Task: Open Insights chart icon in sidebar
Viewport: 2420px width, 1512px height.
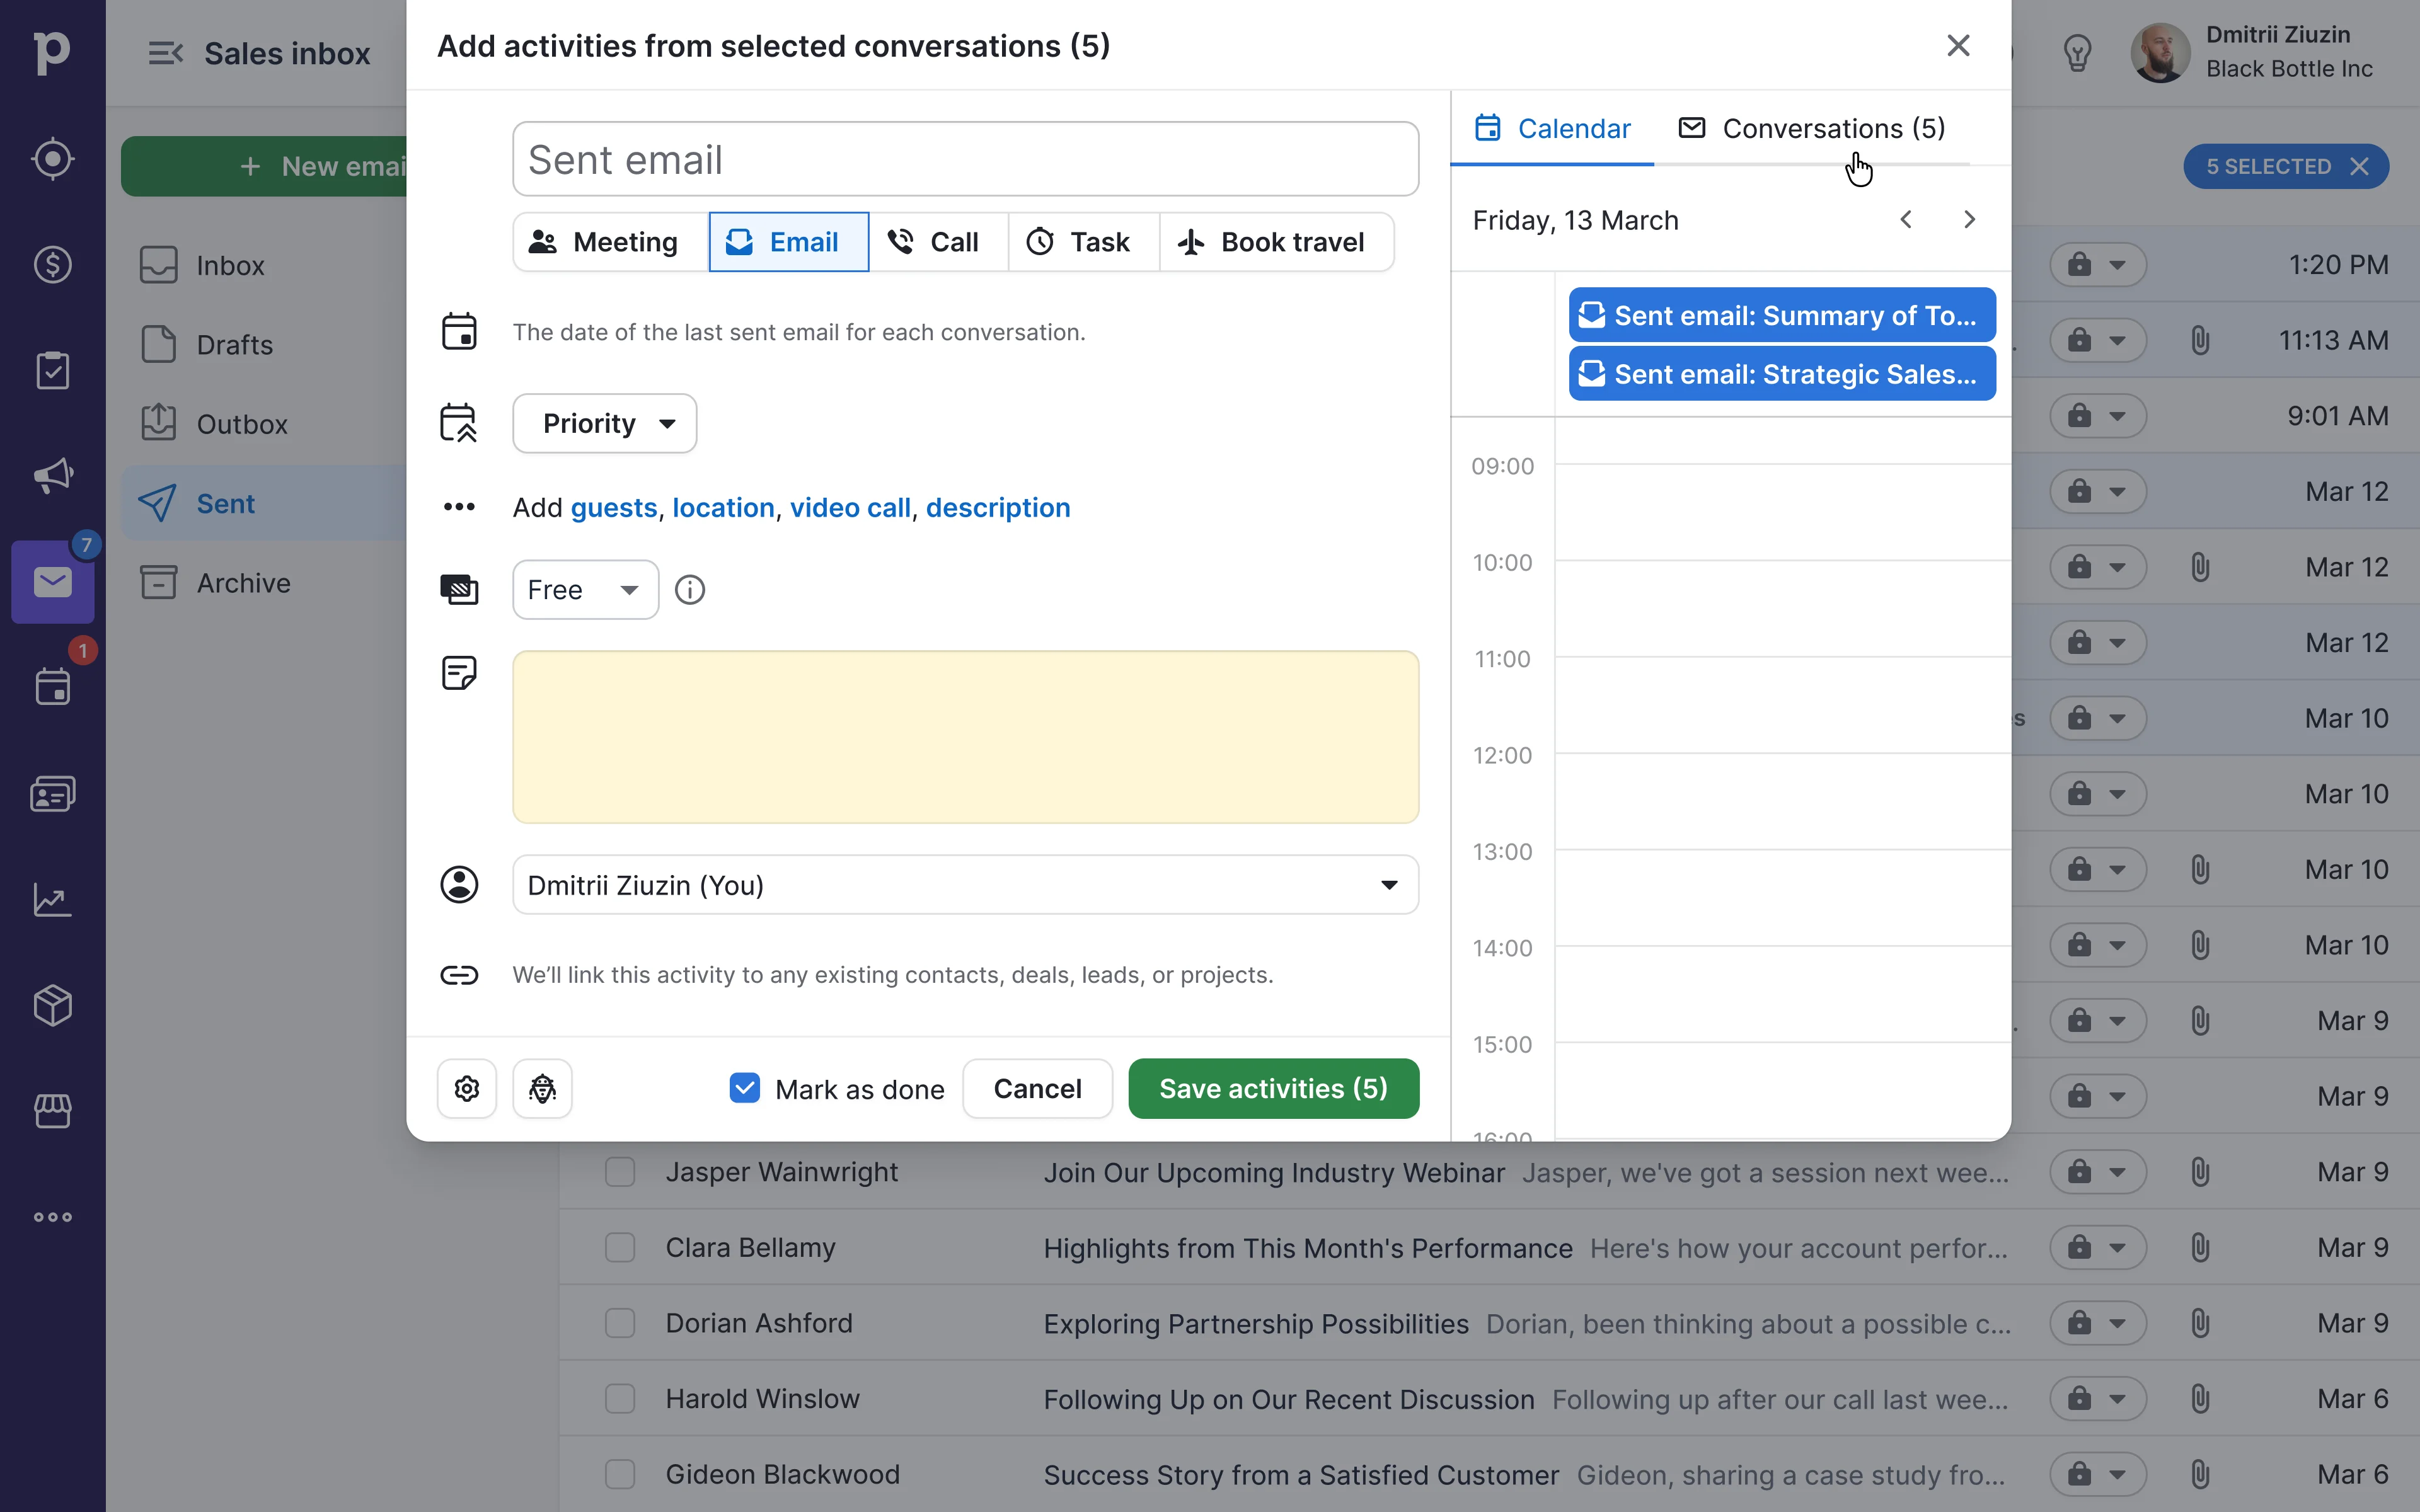Action: pyautogui.click(x=52, y=899)
